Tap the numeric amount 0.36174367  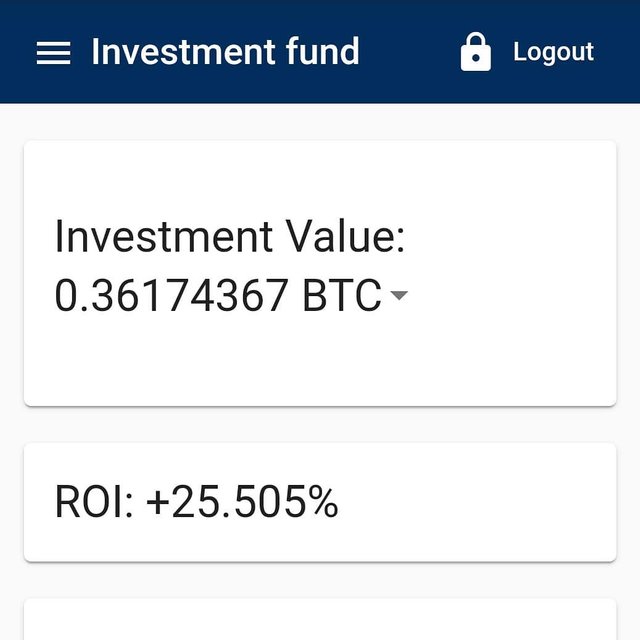point(172,296)
